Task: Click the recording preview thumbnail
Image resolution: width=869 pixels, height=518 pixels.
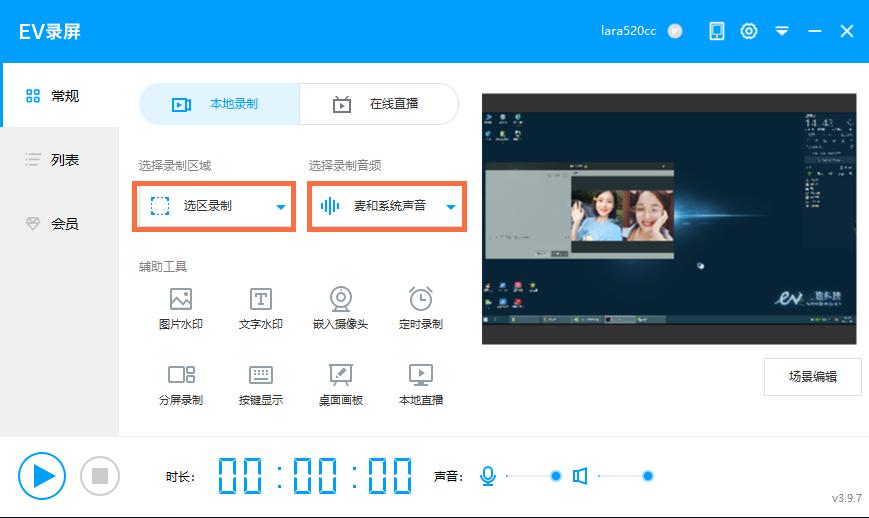Action: tap(669, 219)
